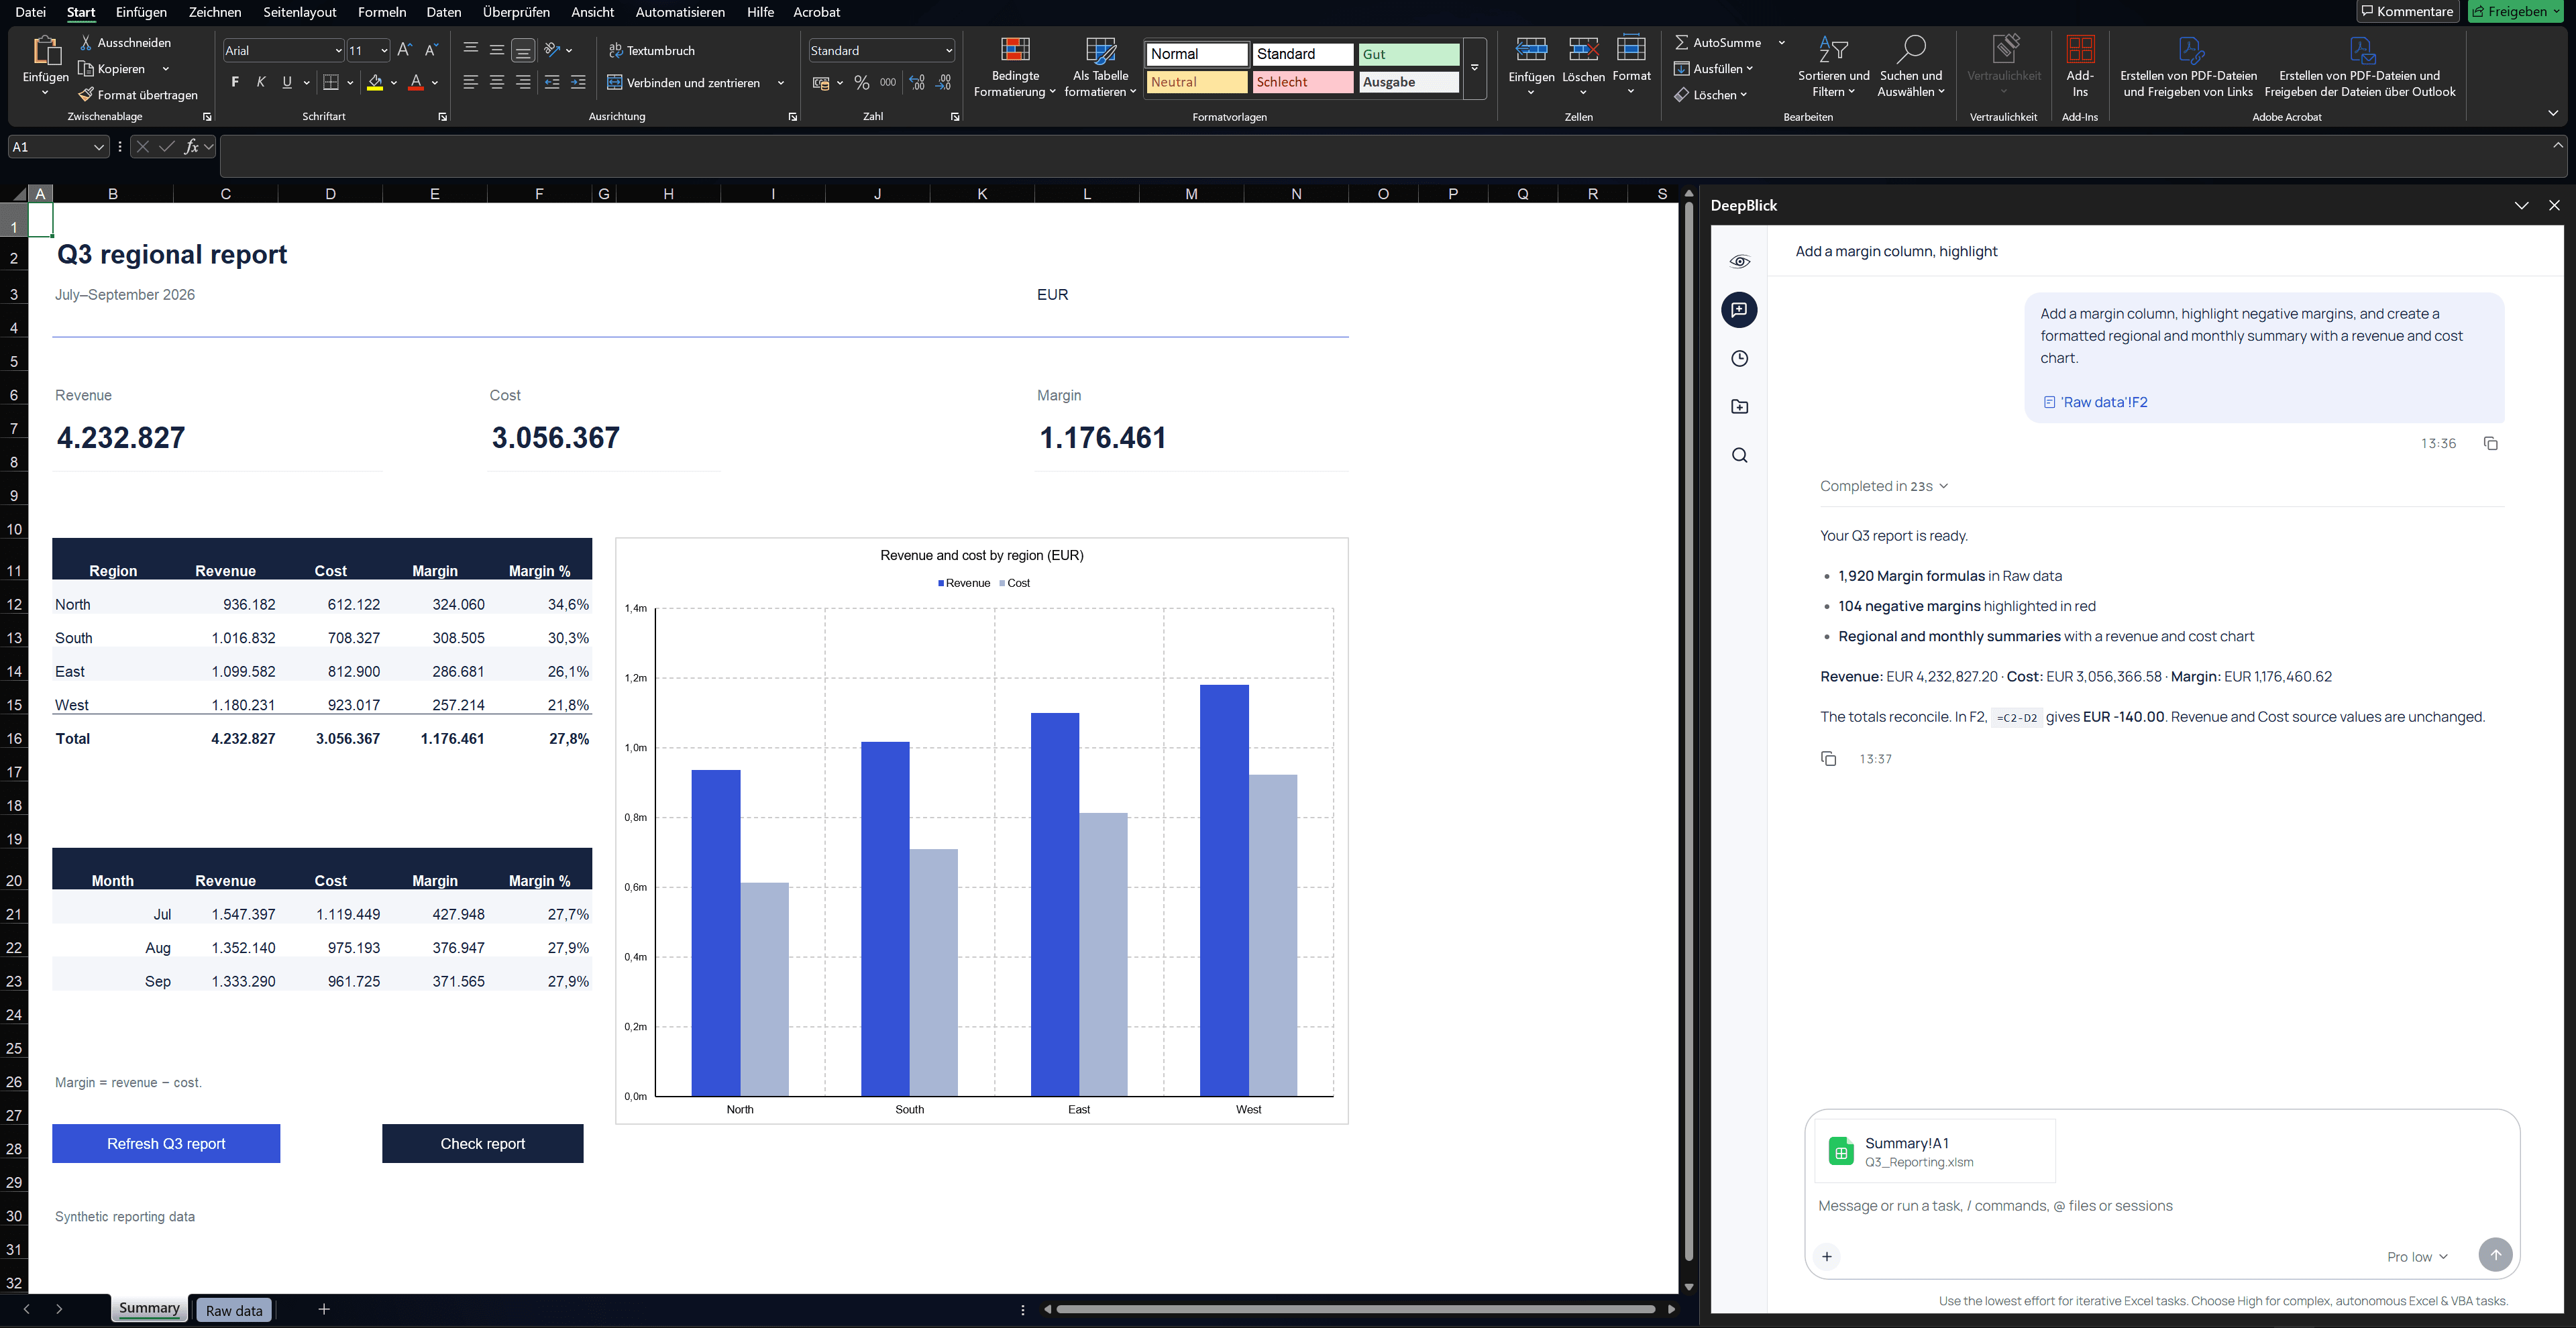The width and height of the screenshot is (2576, 1328).
Task: Open the Pro low effort dropdown
Action: point(2417,1257)
